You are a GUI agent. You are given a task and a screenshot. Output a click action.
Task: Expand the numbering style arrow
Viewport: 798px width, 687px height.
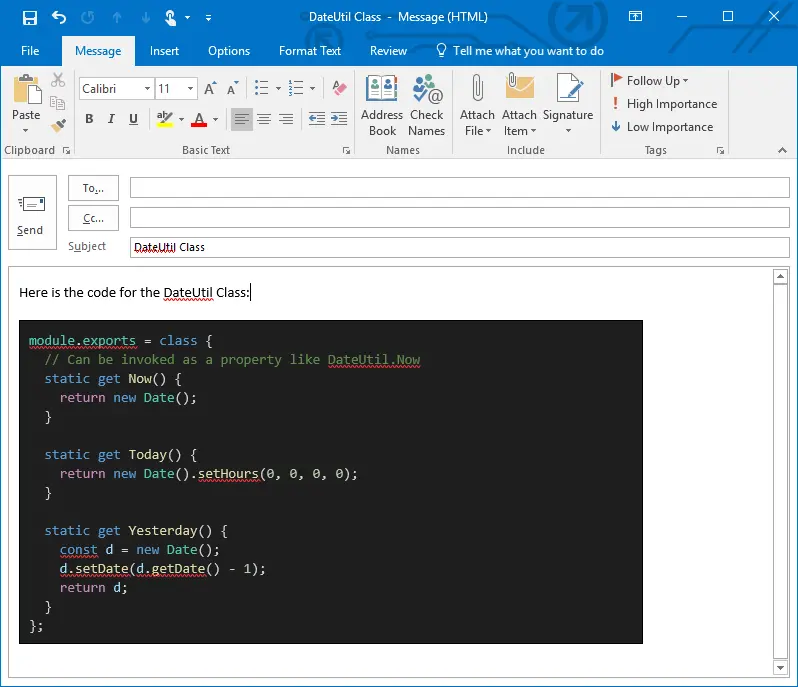point(312,89)
